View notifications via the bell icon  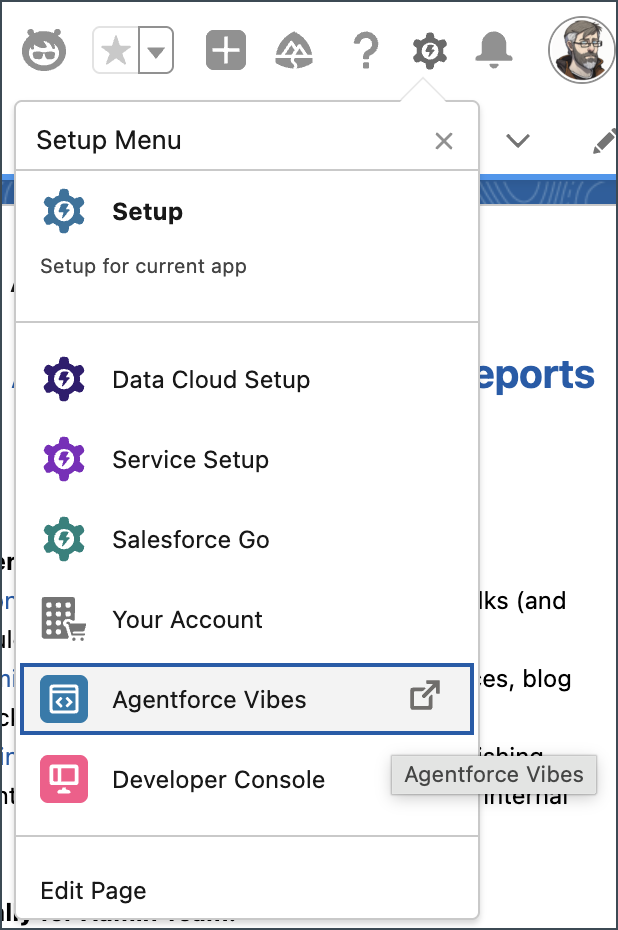494,50
